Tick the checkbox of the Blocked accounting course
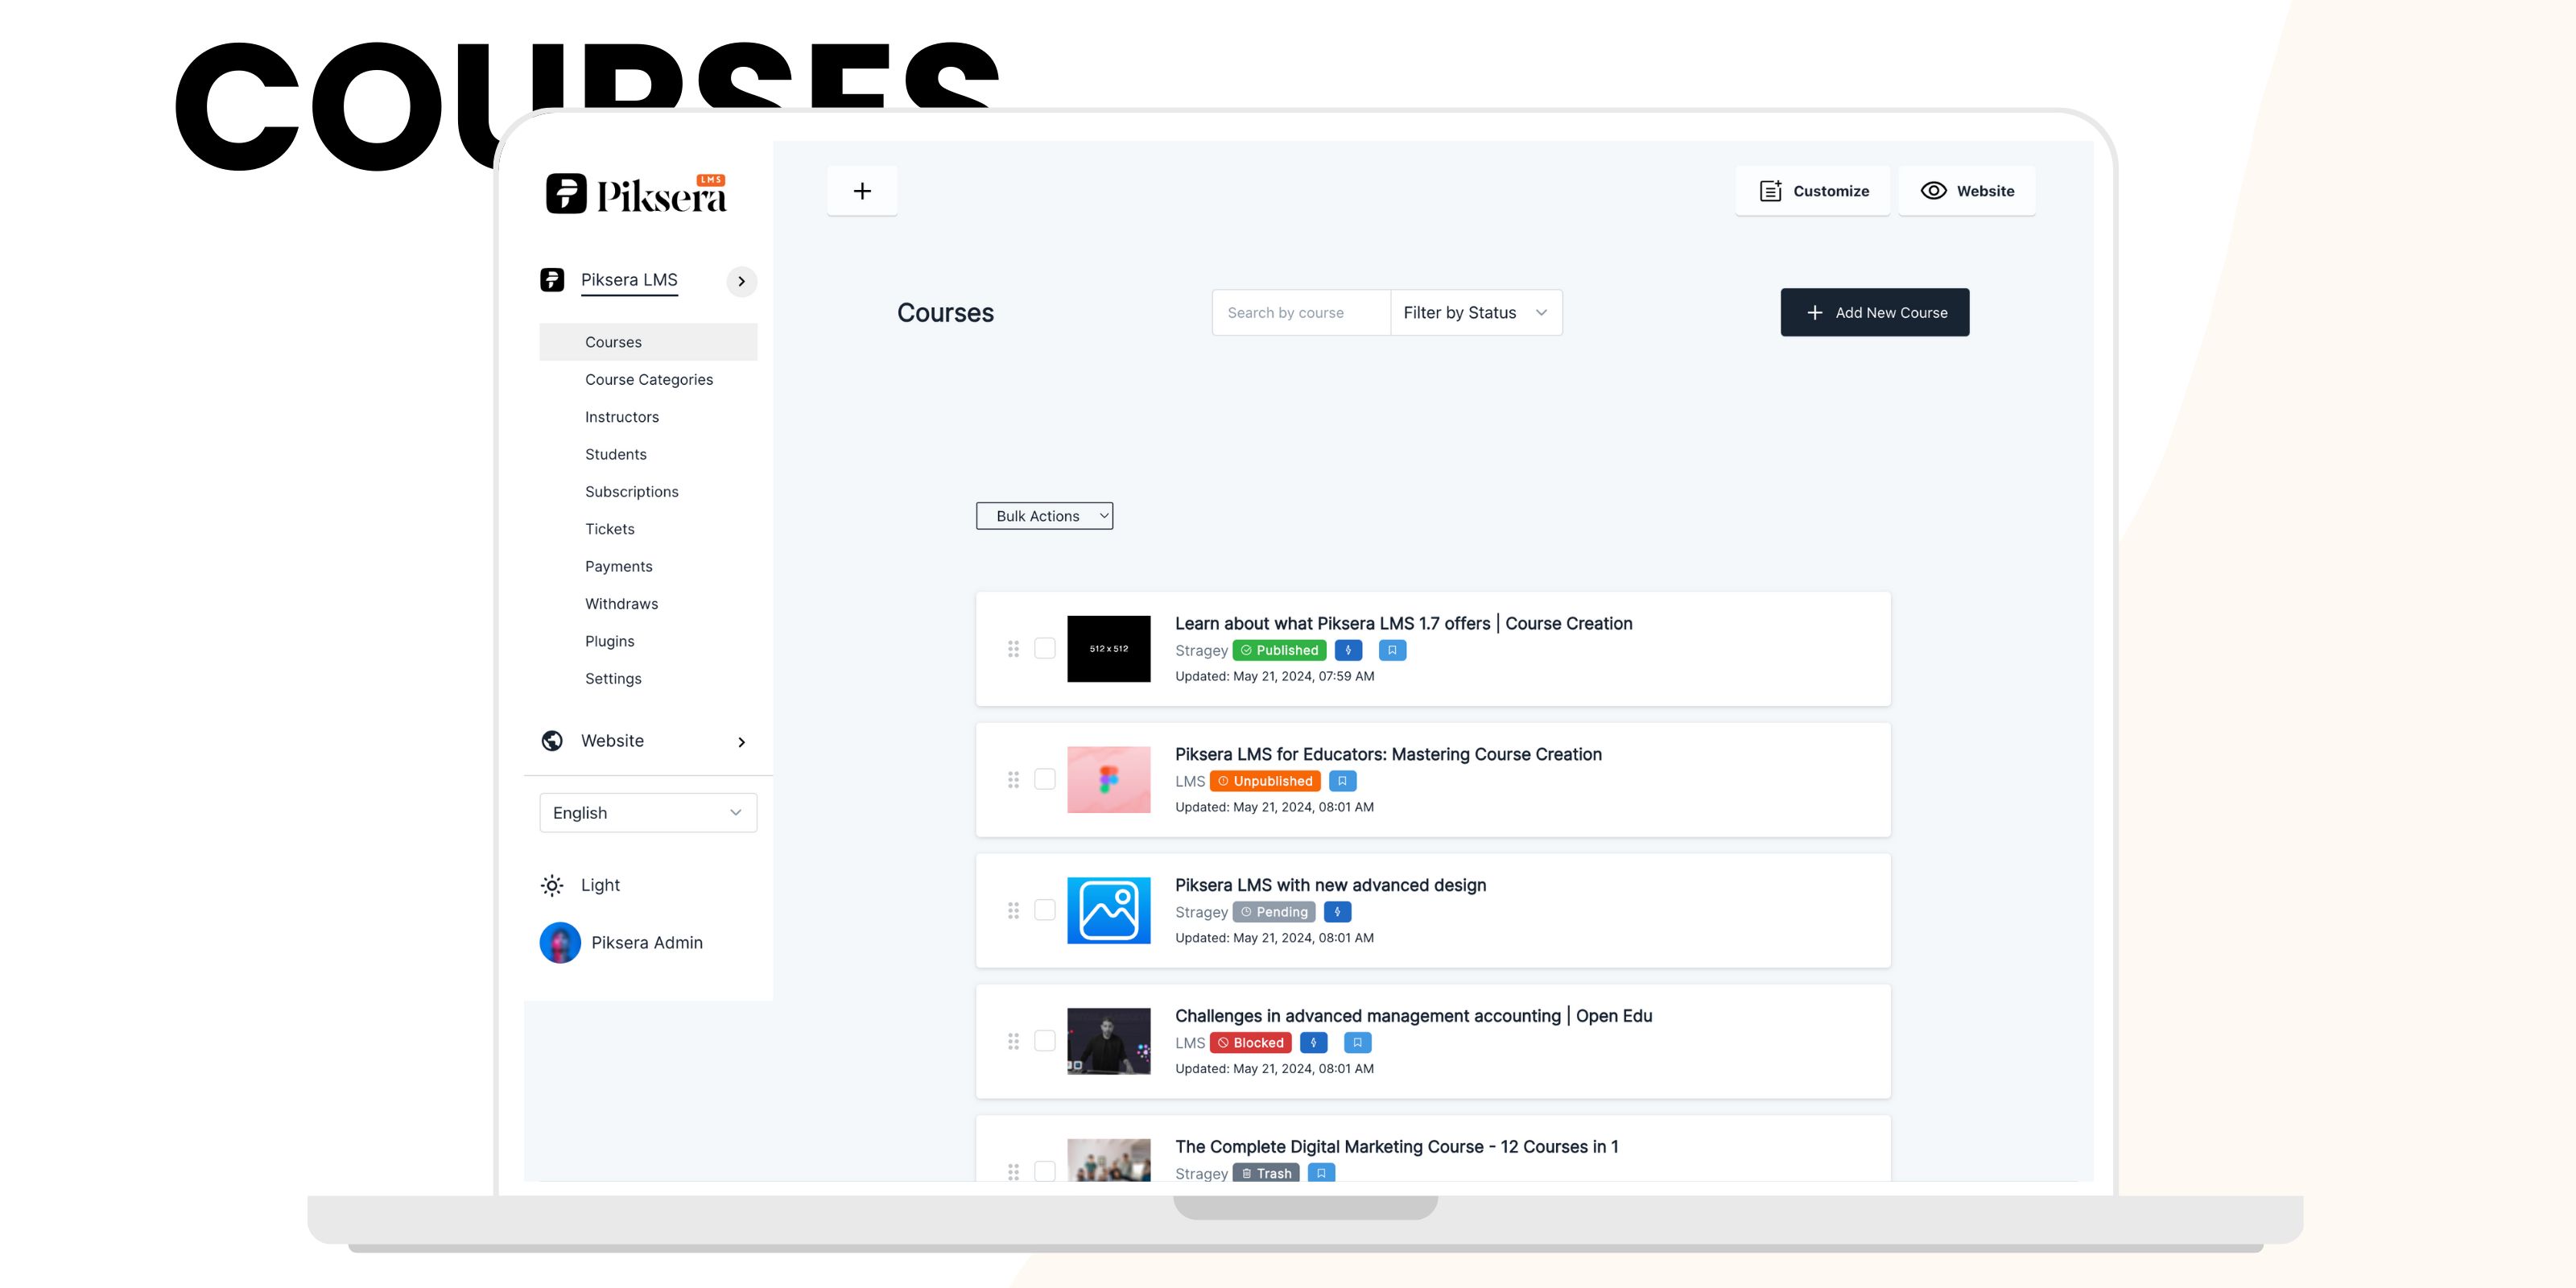This screenshot has height=1288, width=2576. click(1044, 1041)
